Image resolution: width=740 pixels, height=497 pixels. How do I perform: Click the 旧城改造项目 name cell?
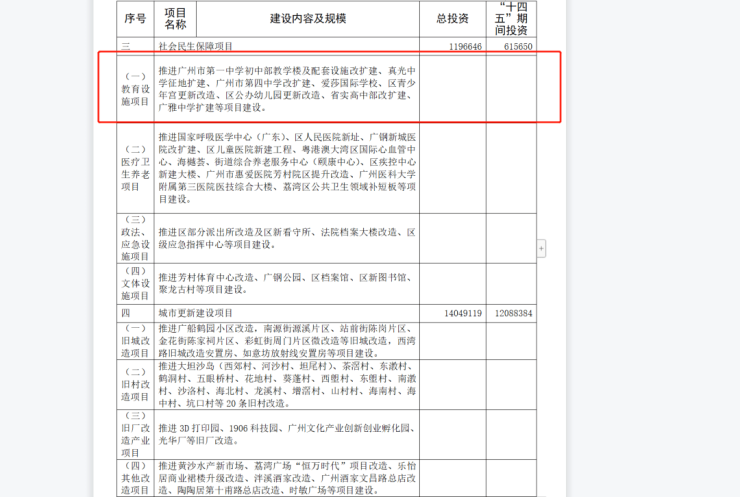click(134, 340)
